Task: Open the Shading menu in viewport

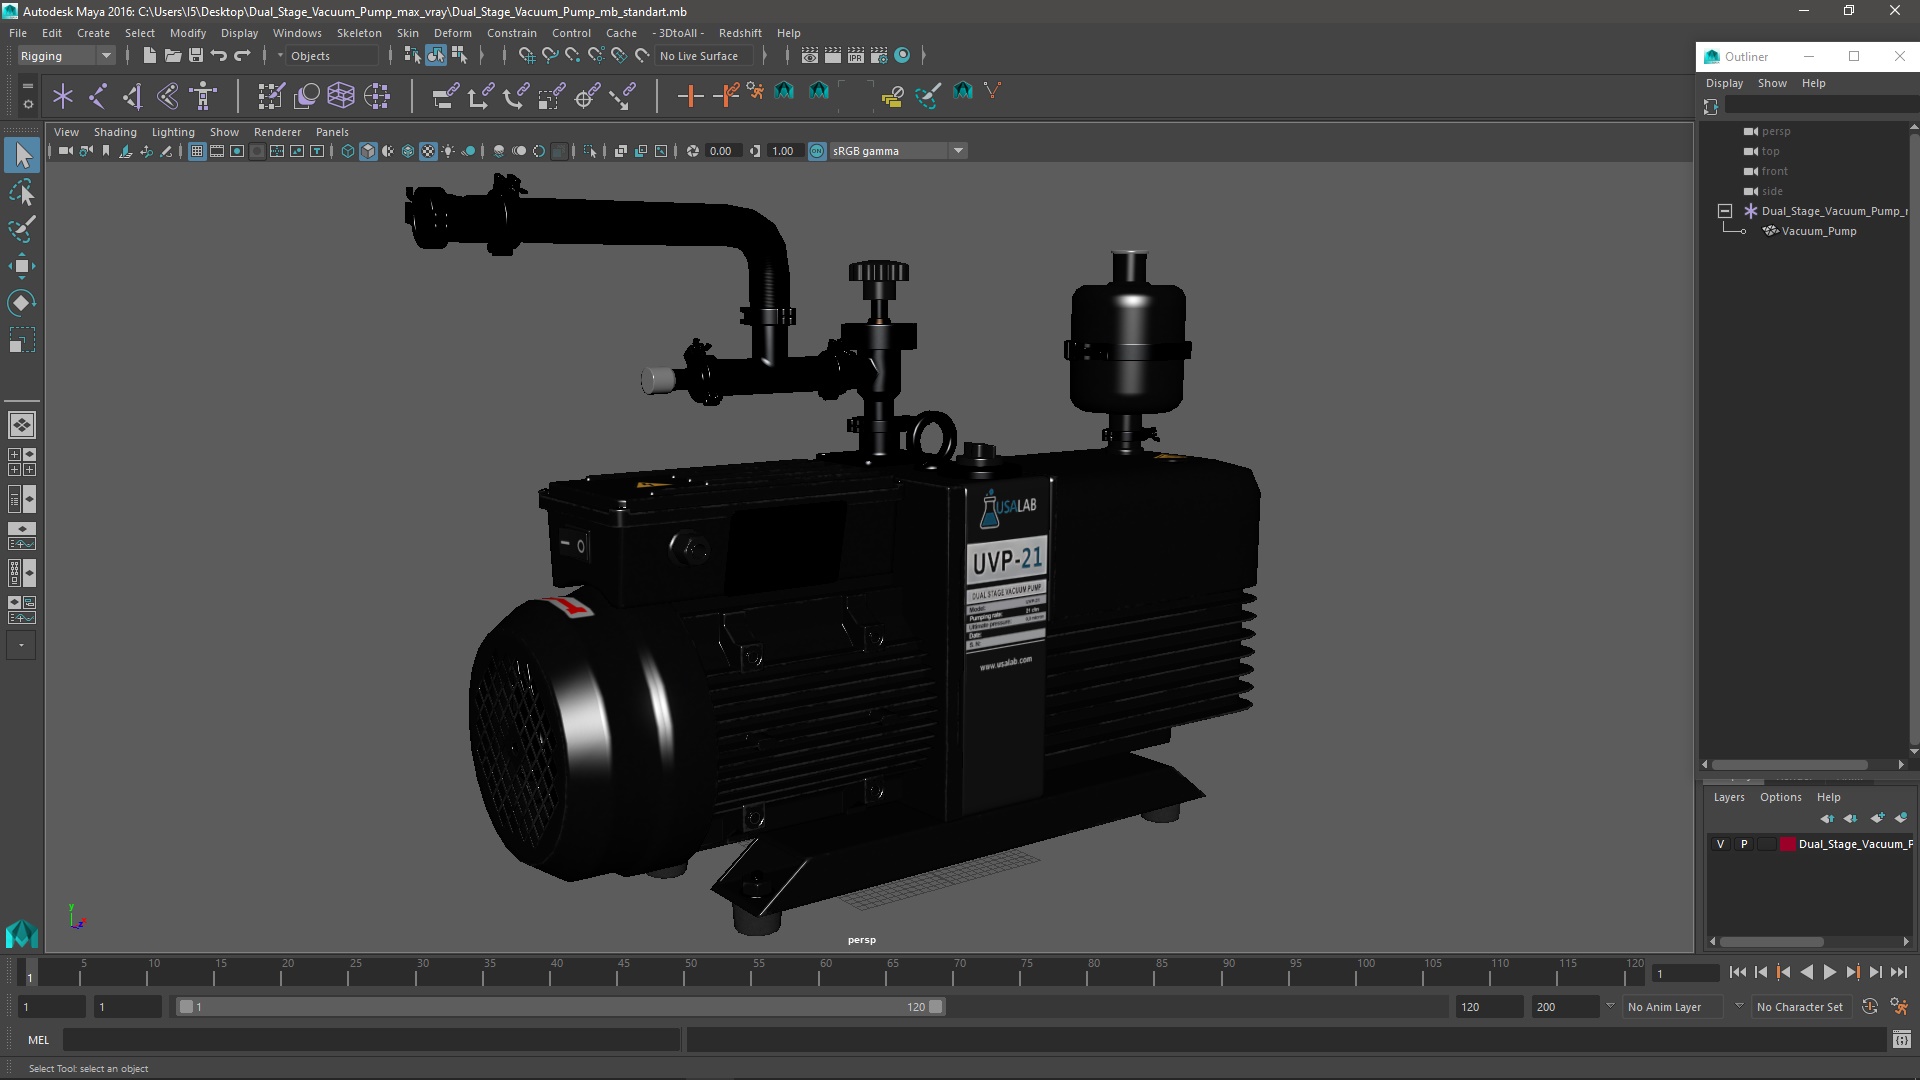Action: [x=115, y=131]
